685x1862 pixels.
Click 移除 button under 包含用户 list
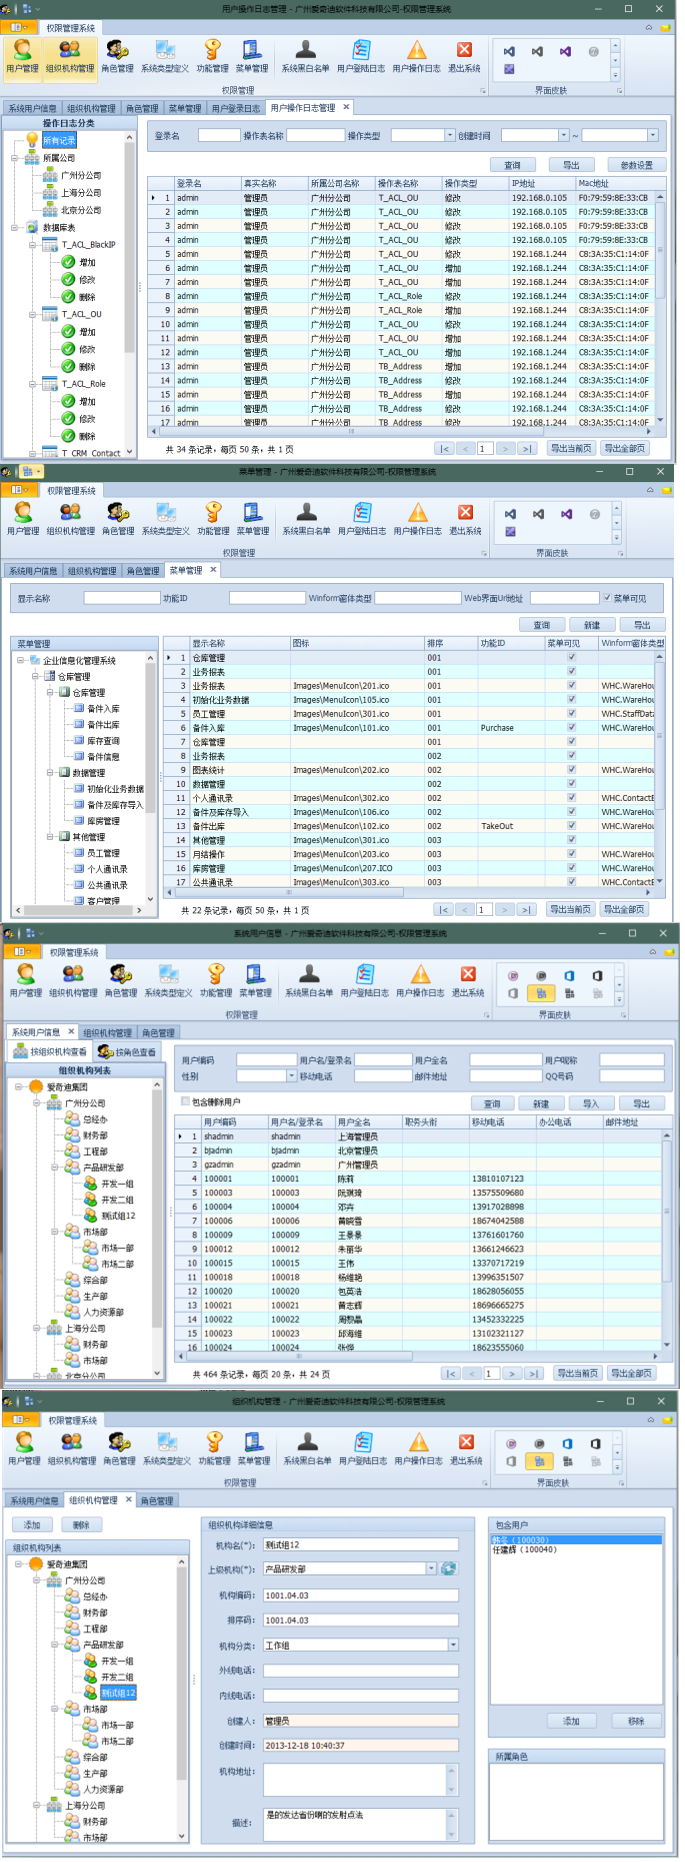click(x=636, y=1721)
